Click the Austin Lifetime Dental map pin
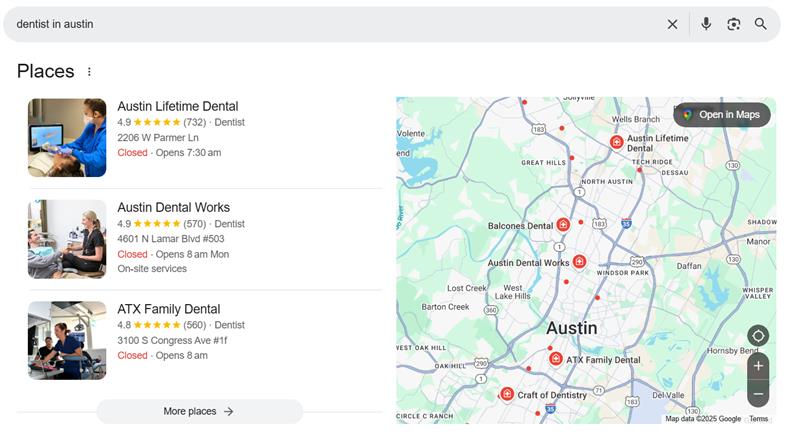Viewport: 800px width, 442px height. [616, 142]
